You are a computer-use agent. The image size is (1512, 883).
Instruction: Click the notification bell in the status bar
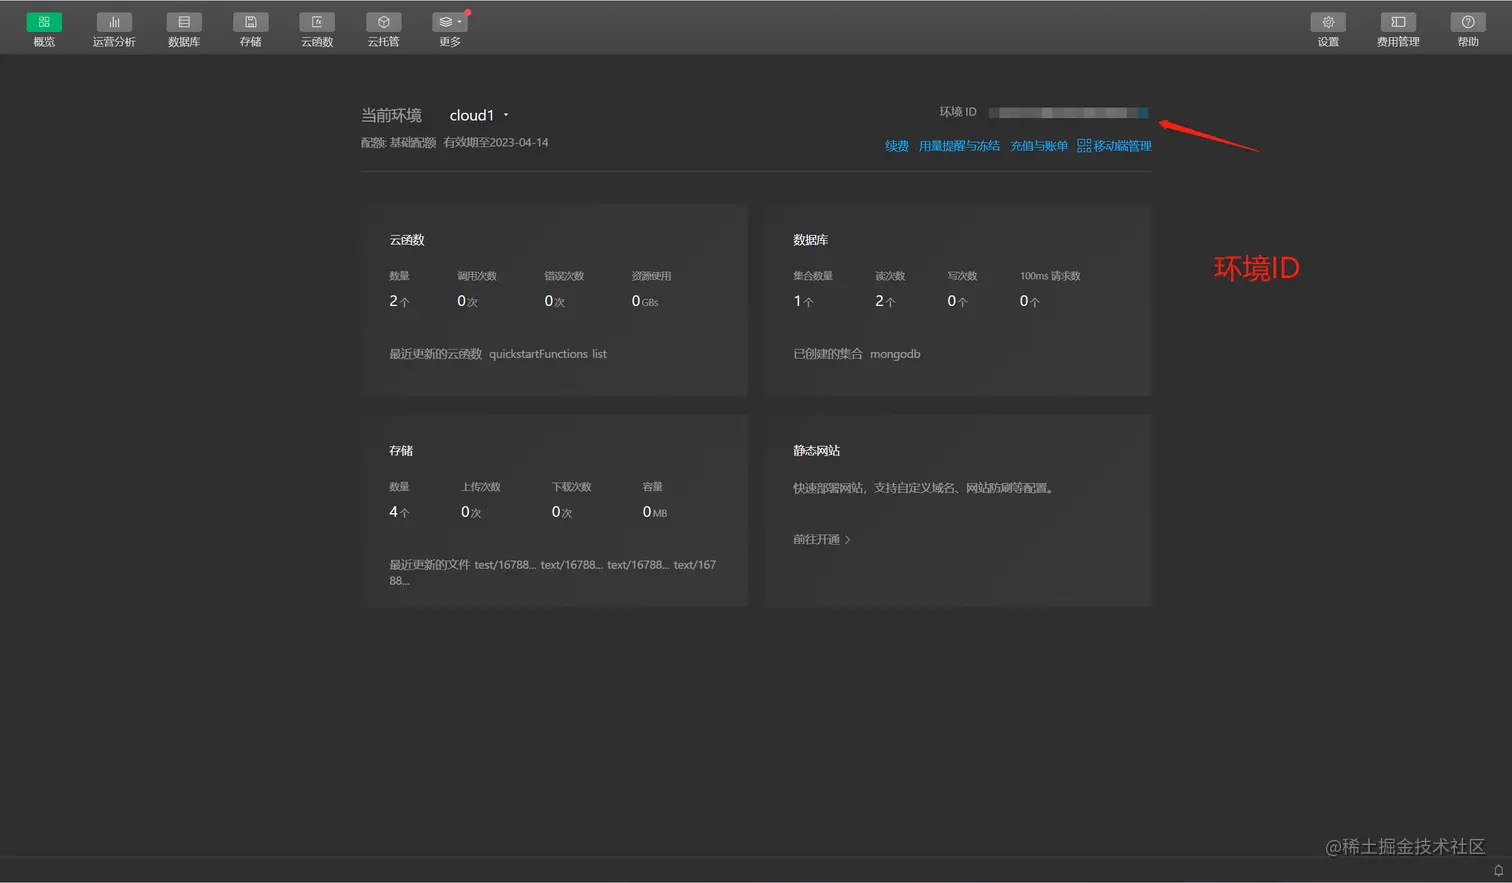pyautogui.click(x=1498, y=870)
